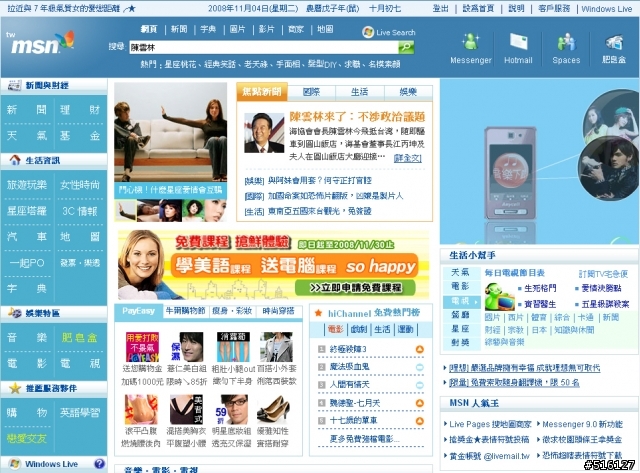Click the 娛樂特區 music icon

click(x=15, y=313)
